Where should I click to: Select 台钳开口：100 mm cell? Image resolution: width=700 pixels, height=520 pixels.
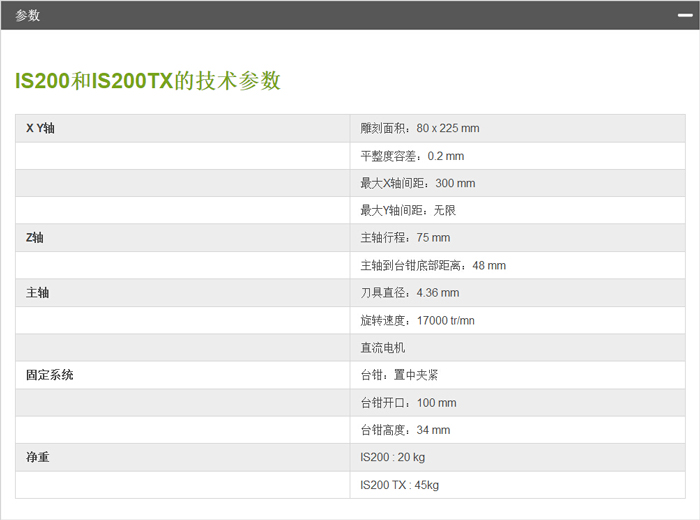point(517,403)
